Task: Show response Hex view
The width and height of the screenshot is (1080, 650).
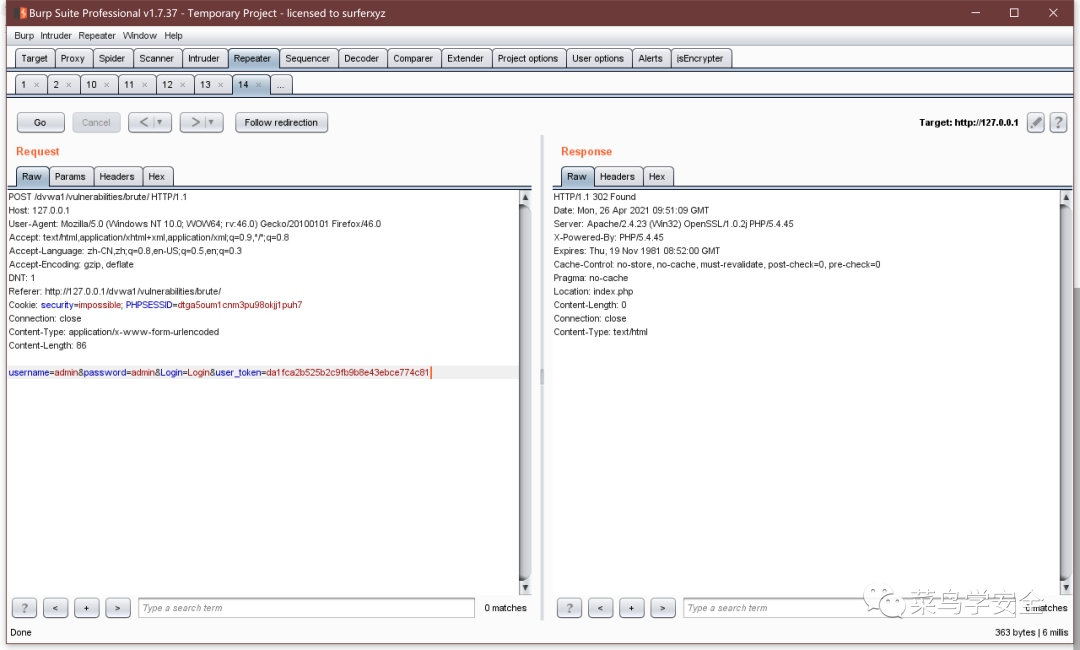Action: pos(657,177)
